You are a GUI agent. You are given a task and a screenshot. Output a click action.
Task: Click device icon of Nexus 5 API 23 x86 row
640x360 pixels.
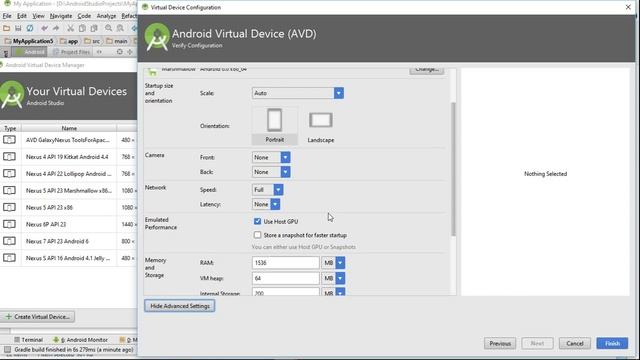click(x=9, y=207)
